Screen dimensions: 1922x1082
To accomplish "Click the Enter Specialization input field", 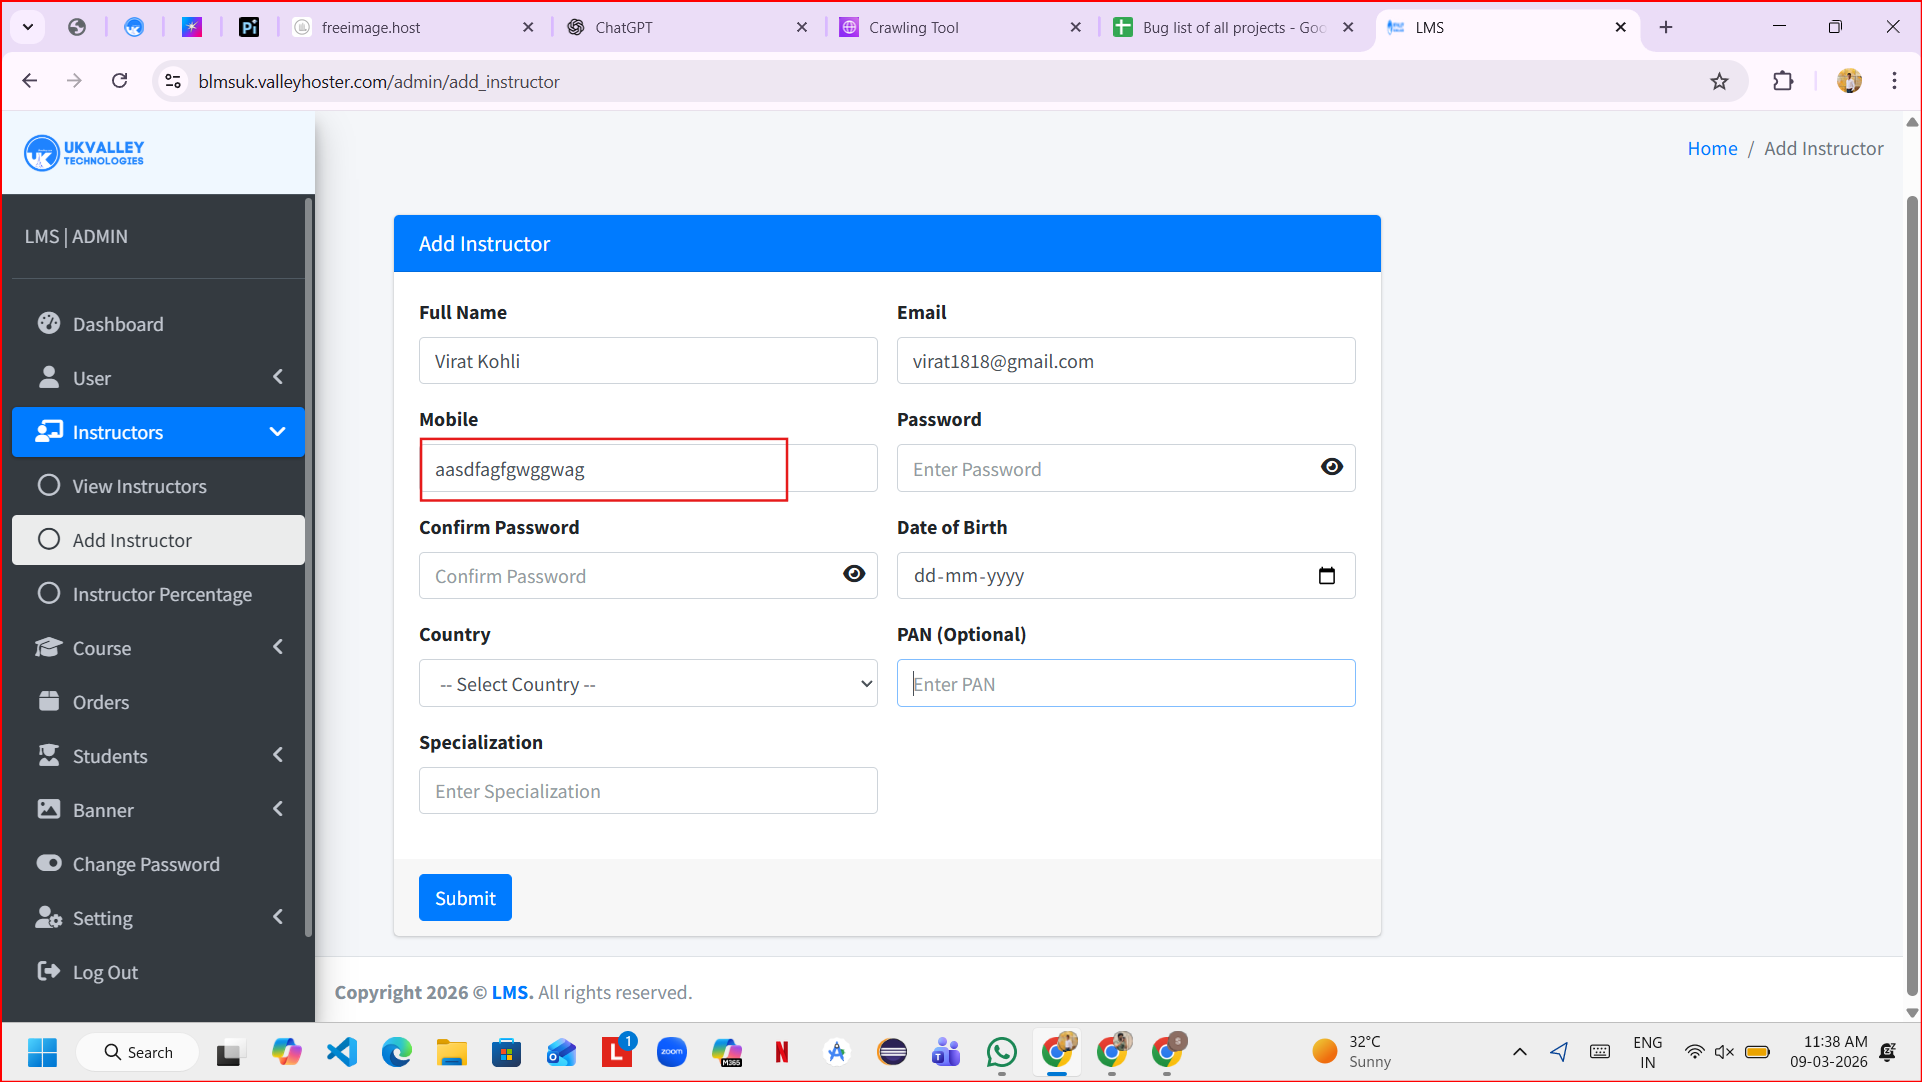I will (648, 791).
